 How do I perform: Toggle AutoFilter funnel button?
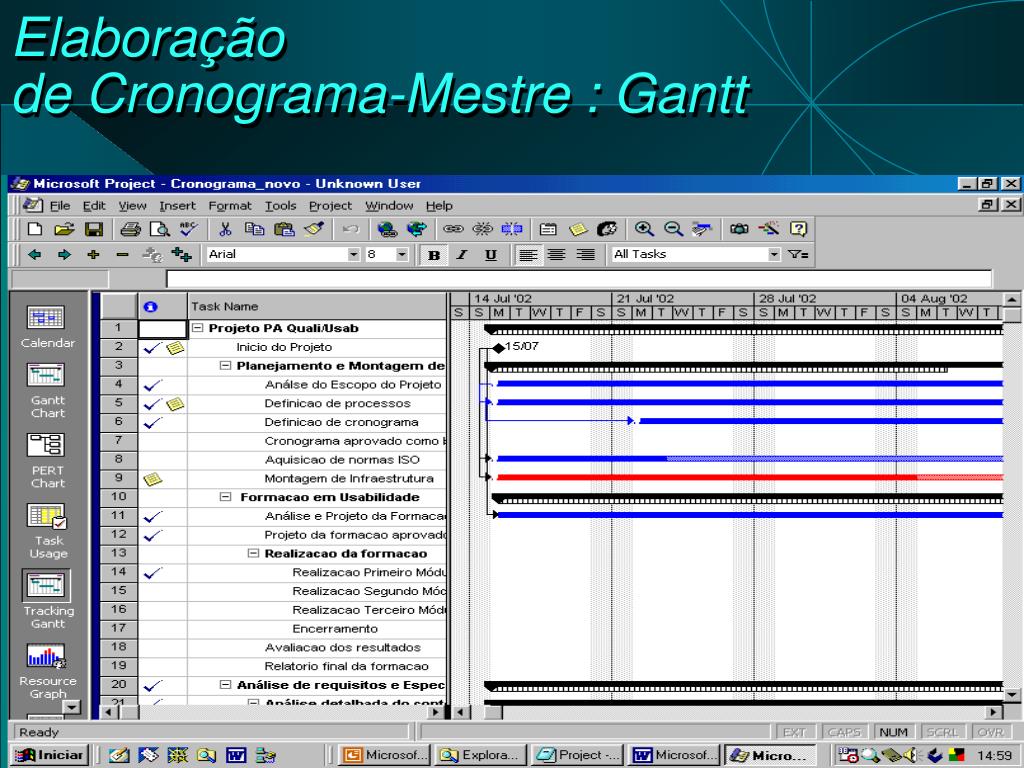798,255
